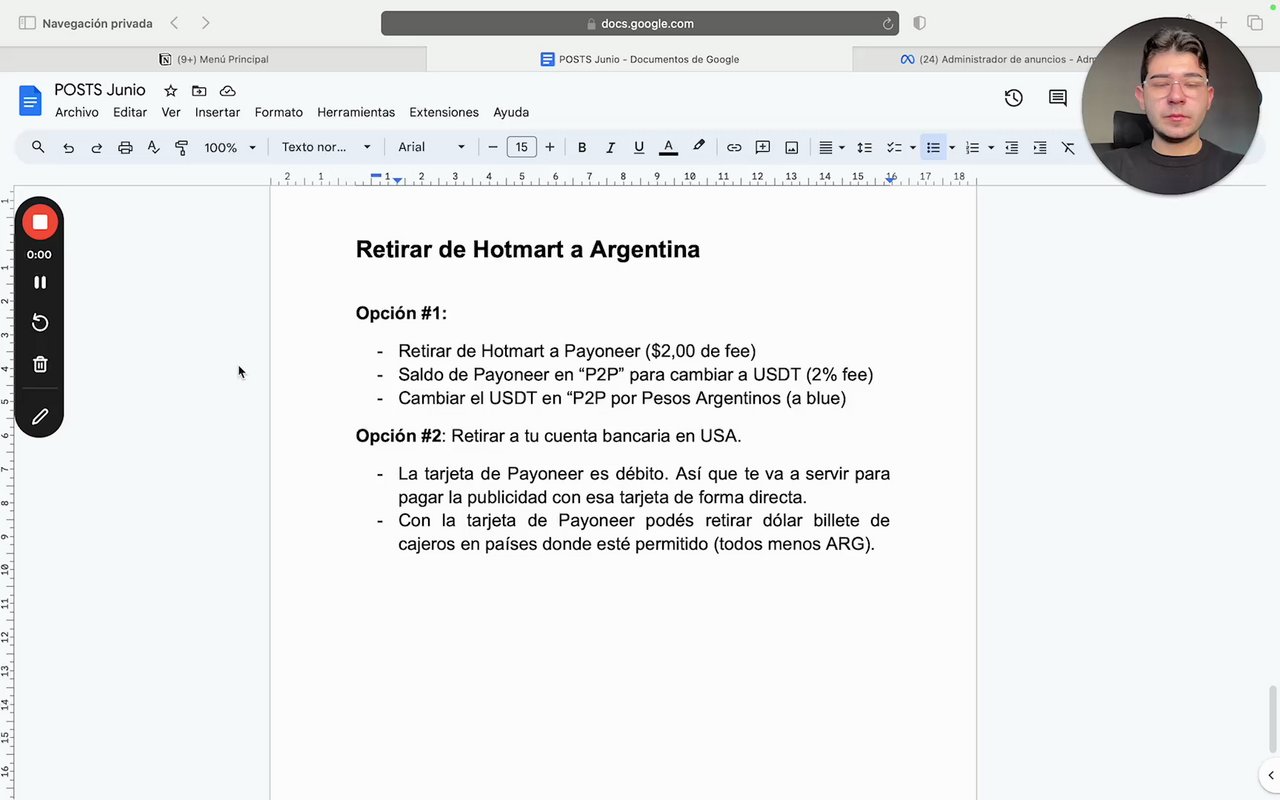Print the document

point(125,147)
